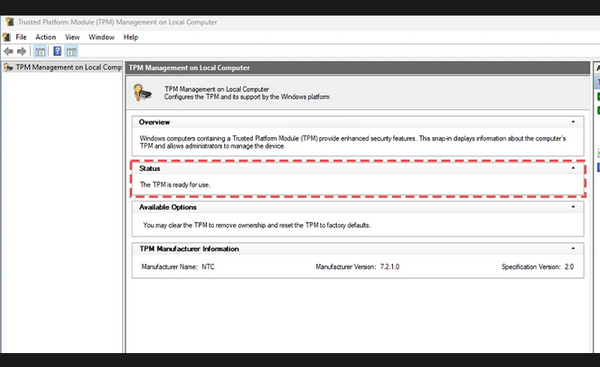Open the Action menu
Screen dimensions: 600x367
[x=46, y=37]
